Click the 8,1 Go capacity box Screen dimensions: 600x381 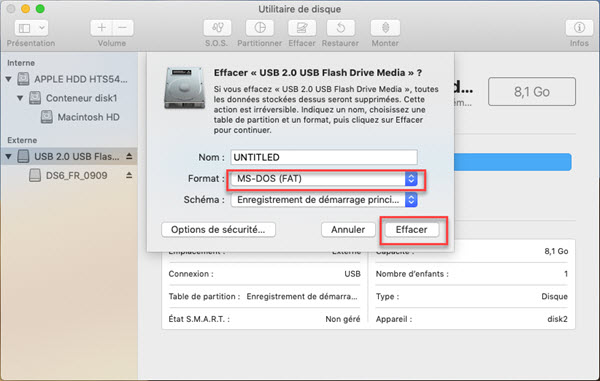[x=532, y=92]
